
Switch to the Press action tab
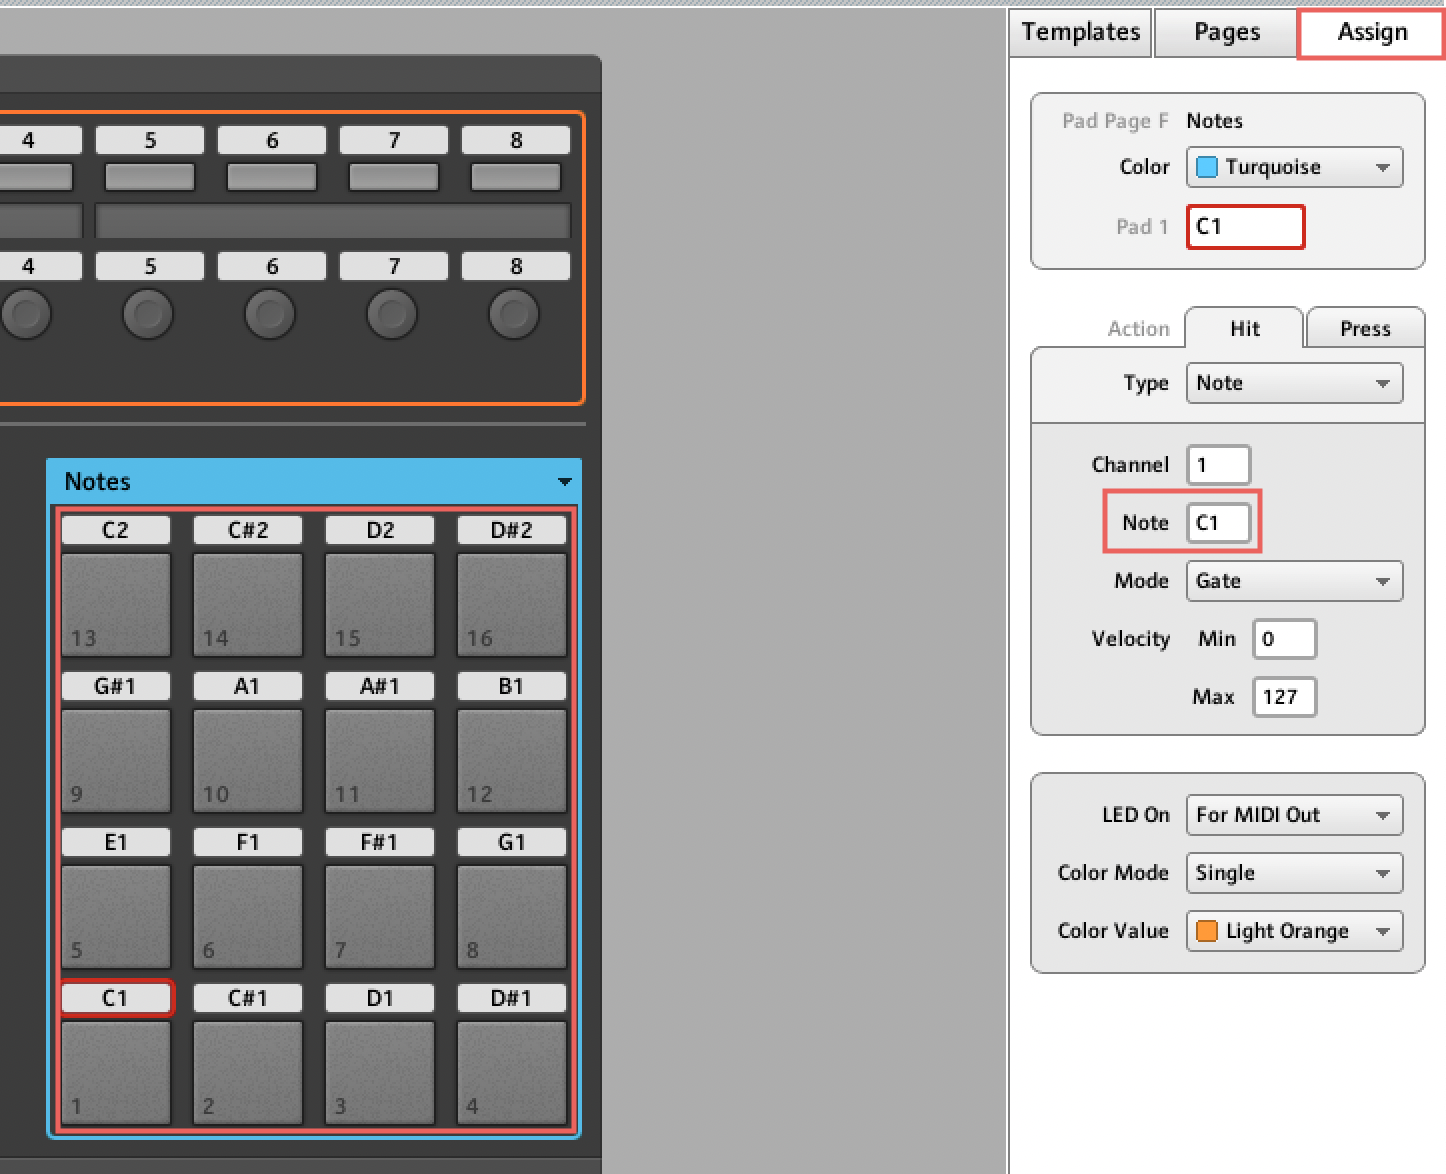(x=1365, y=328)
